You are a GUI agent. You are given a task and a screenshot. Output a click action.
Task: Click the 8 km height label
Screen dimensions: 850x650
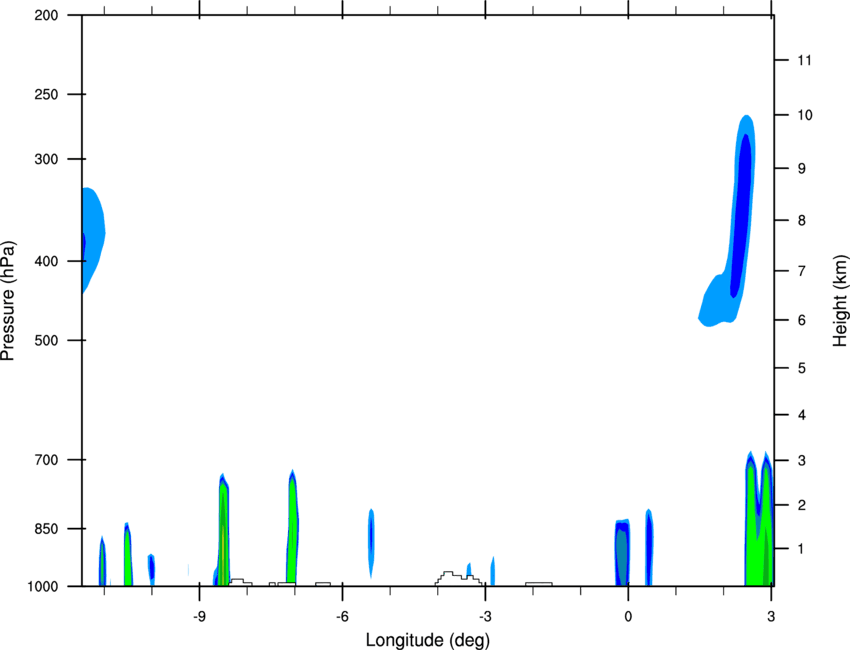(x=802, y=221)
